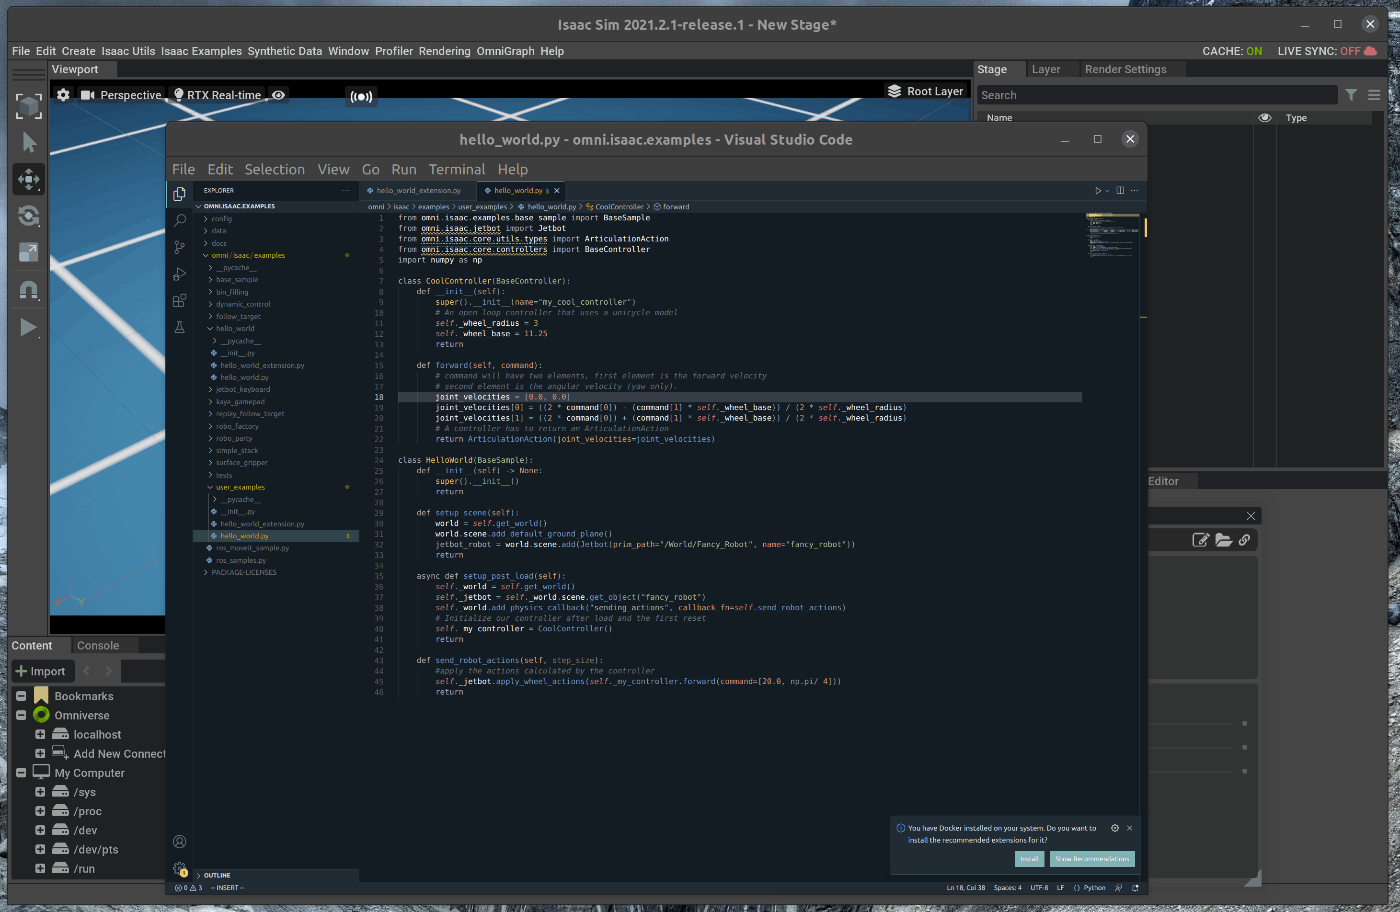Choose the Select arrow tool in Isaac Sim
Screen dimensions: 1400x912
coord(29,143)
